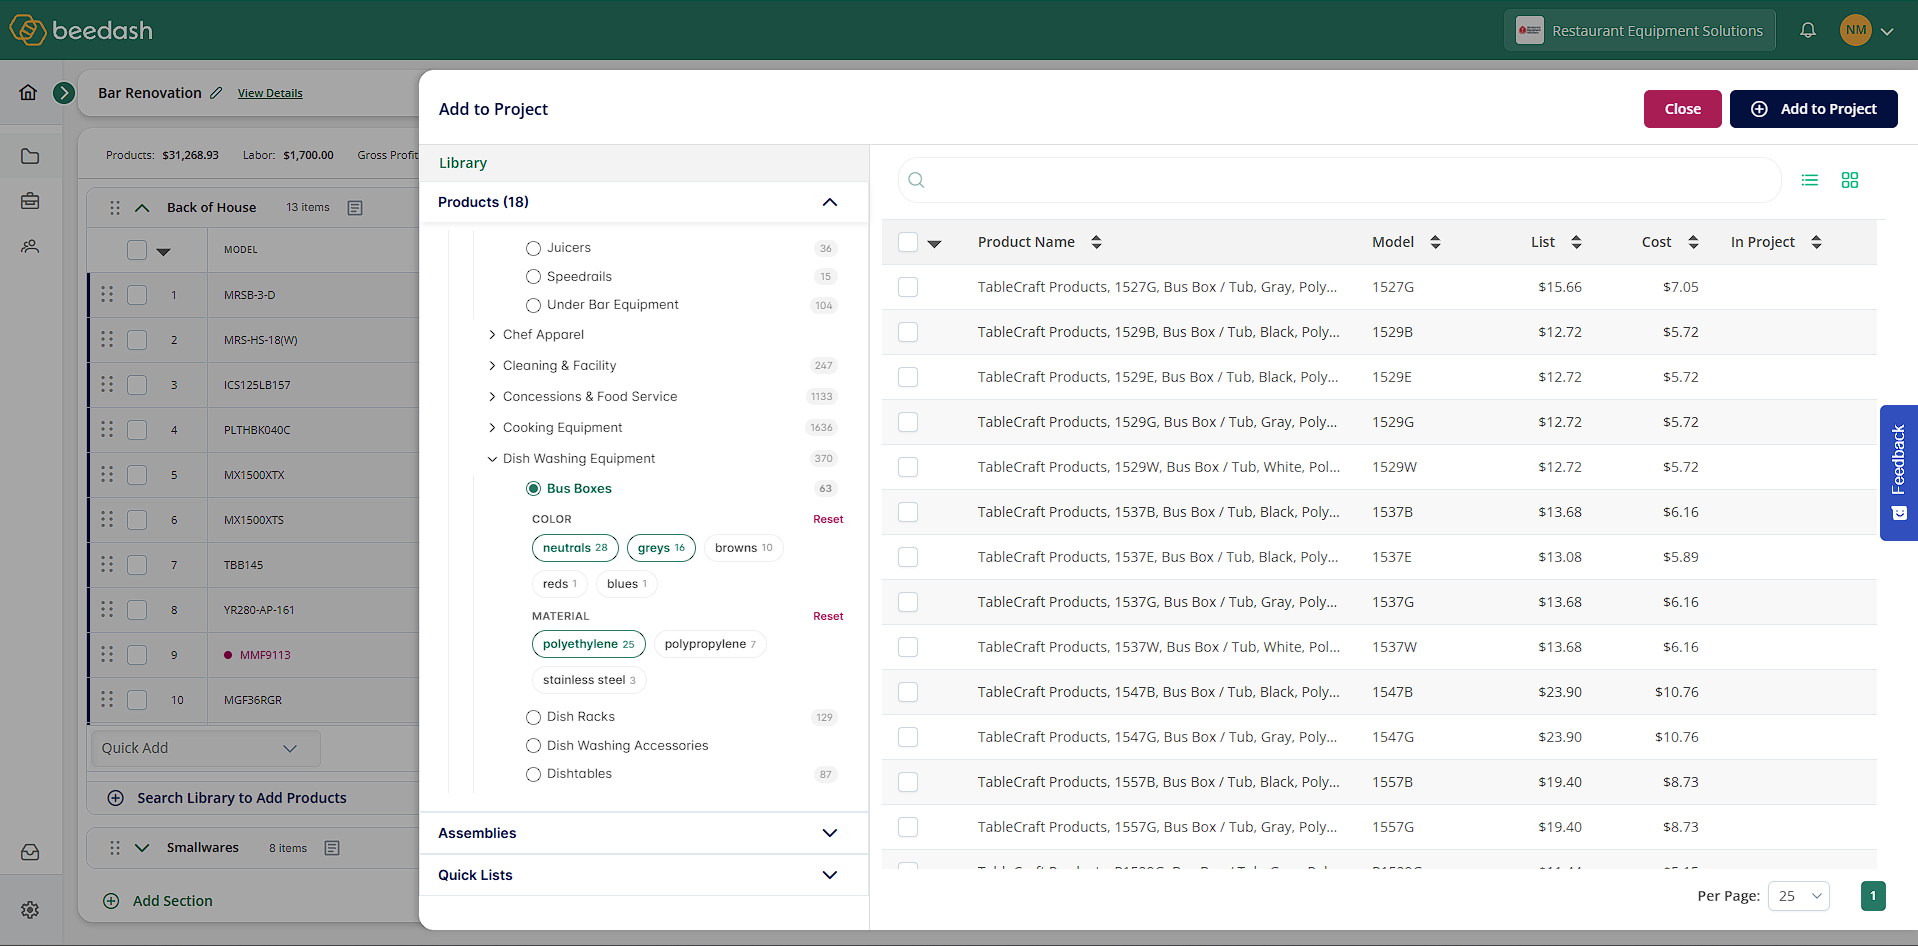This screenshot has height=946, width=1918.
Task: Apply the reds color filter
Action: pos(559,584)
